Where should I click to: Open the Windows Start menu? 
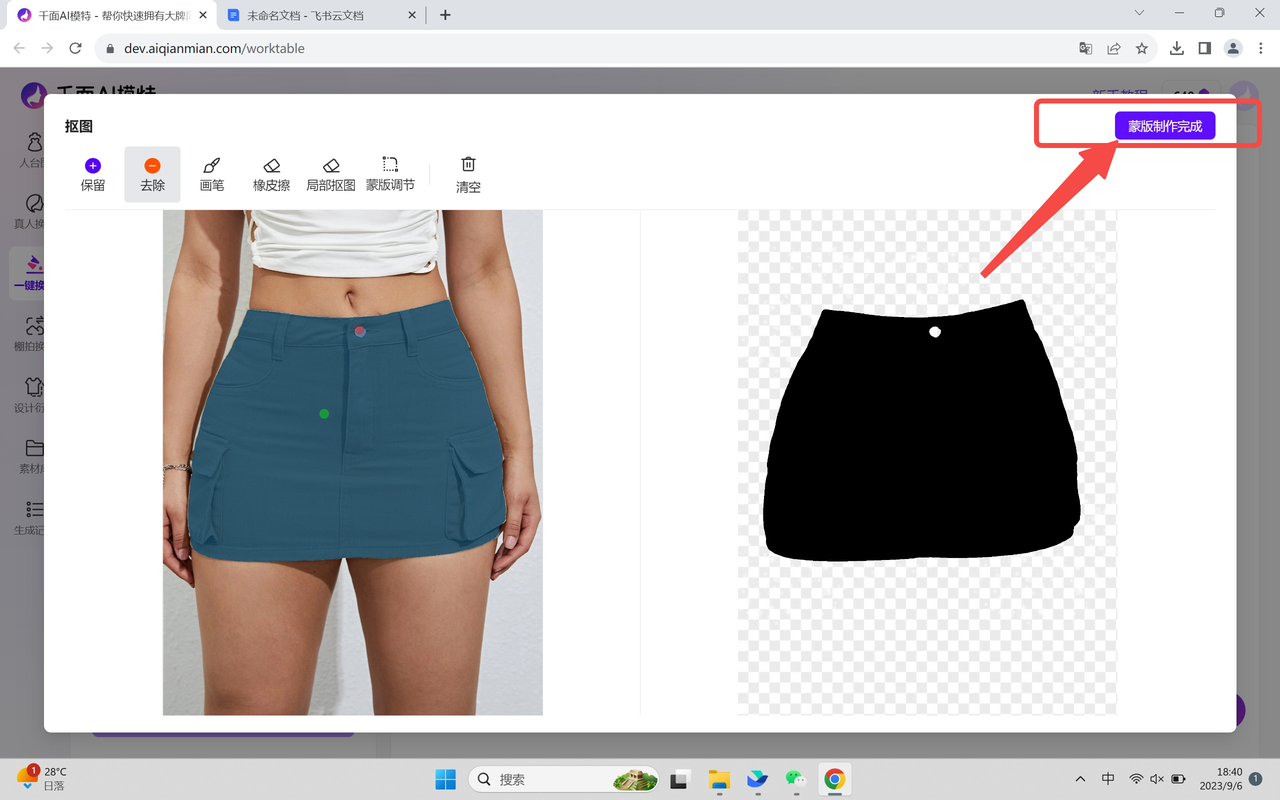pos(445,779)
